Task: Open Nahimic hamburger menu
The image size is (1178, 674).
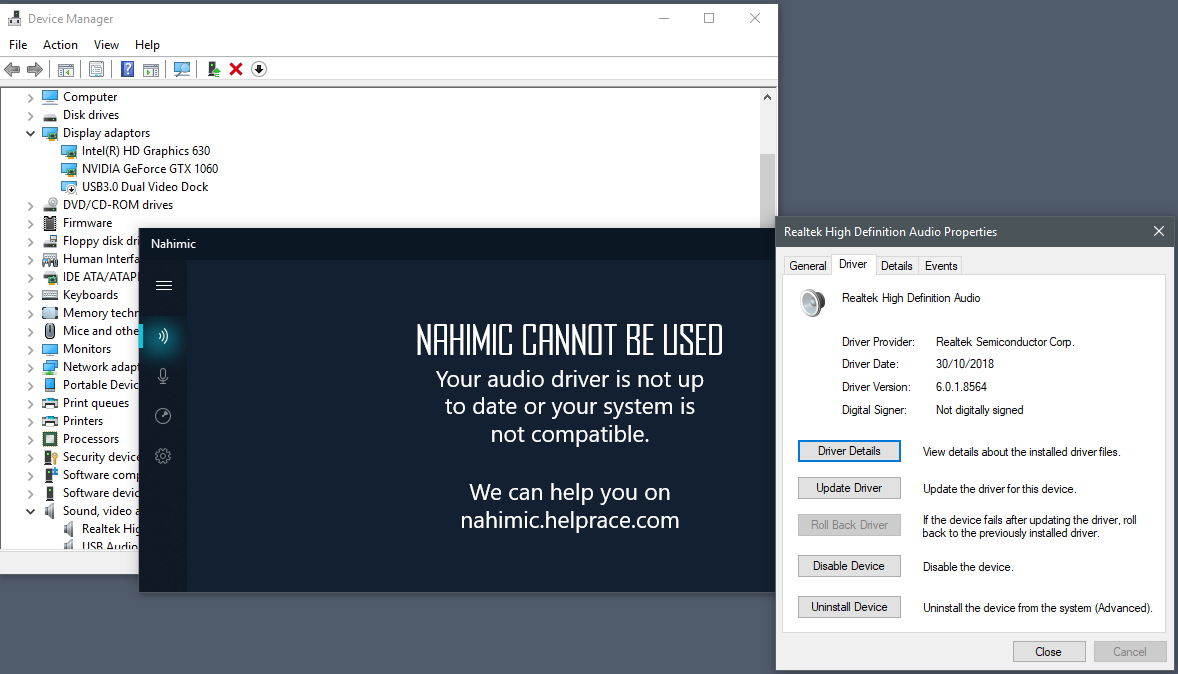Action: click(164, 286)
